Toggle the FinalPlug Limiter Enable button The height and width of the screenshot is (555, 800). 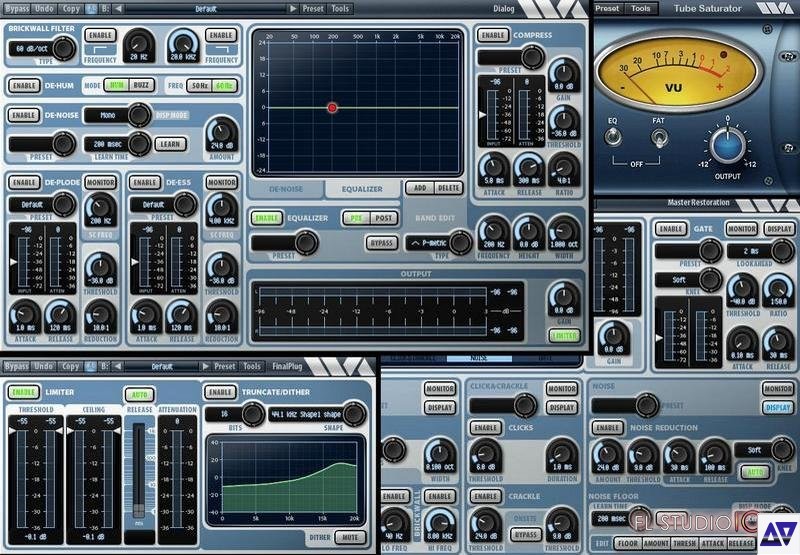click(x=23, y=392)
